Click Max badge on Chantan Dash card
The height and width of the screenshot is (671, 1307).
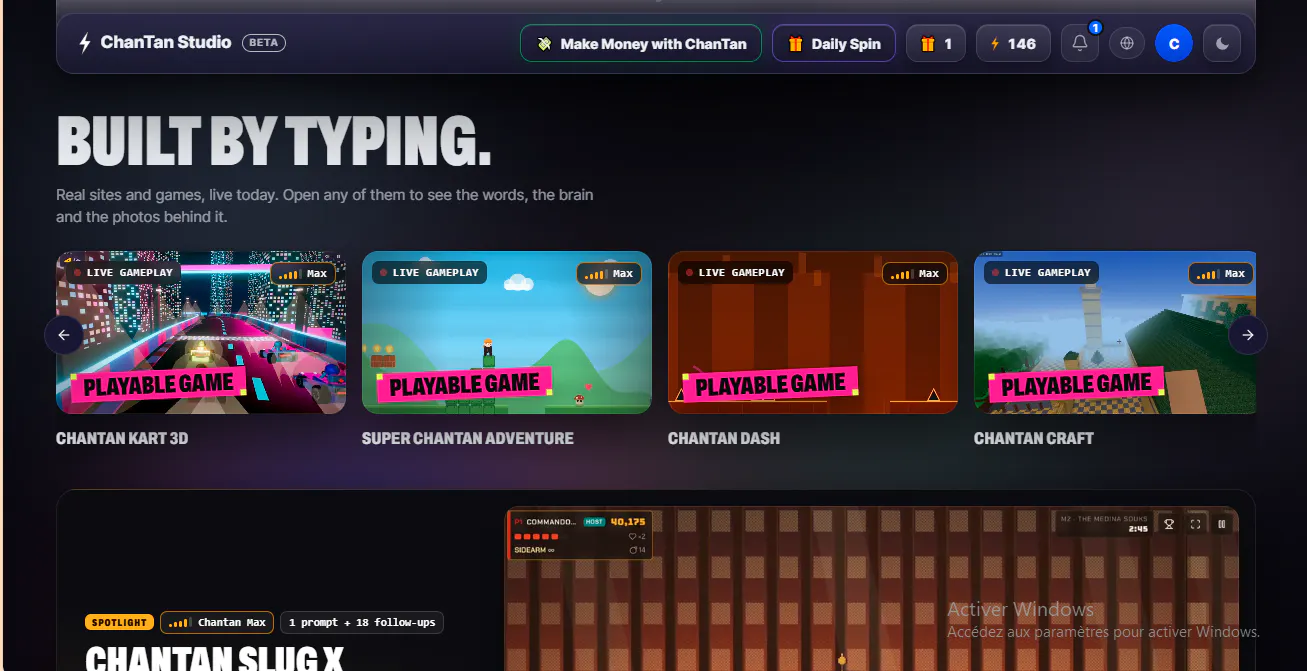coord(915,273)
